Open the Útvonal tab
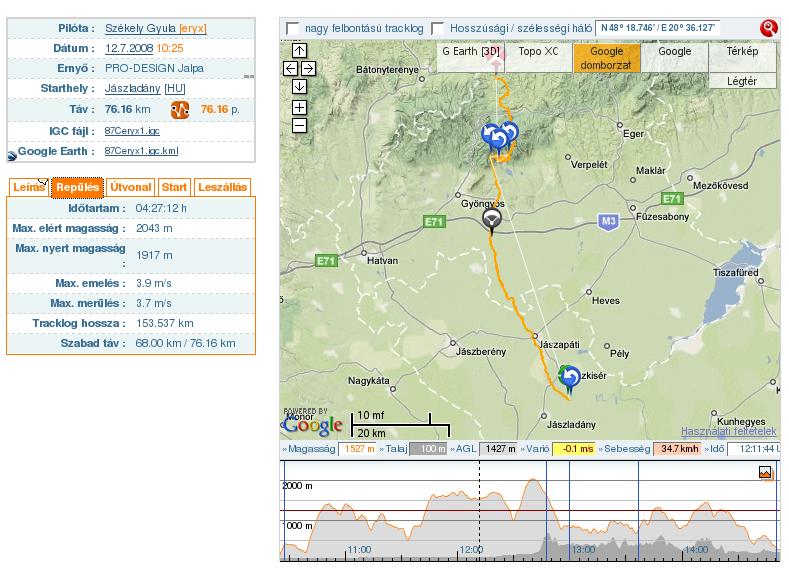The height and width of the screenshot is (580, 789). (130, 187)
